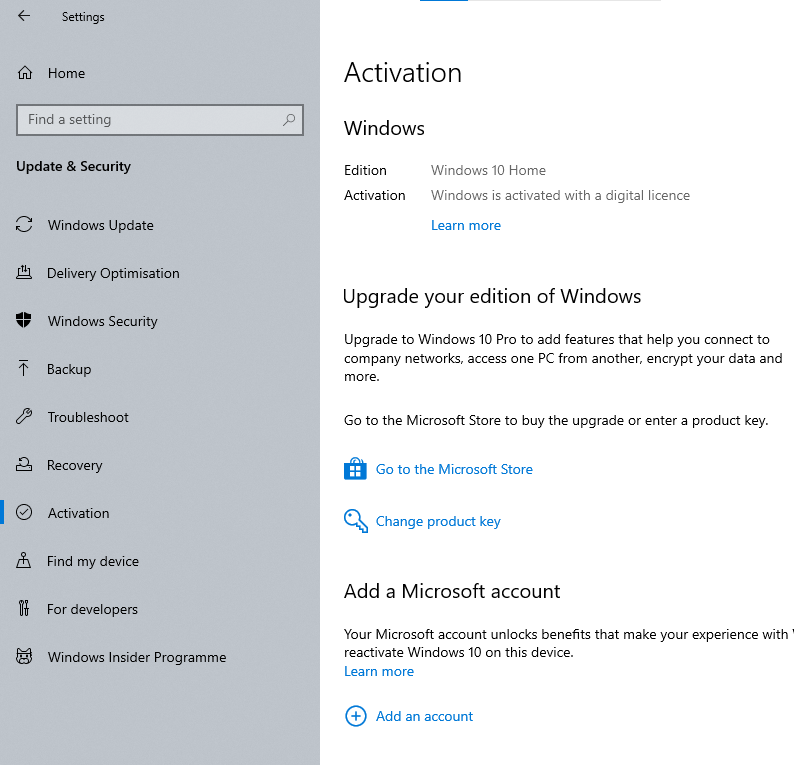Screen dimensions: 794x765
Task: Click the Windows Update refresh icon
Action: [24, 224]
